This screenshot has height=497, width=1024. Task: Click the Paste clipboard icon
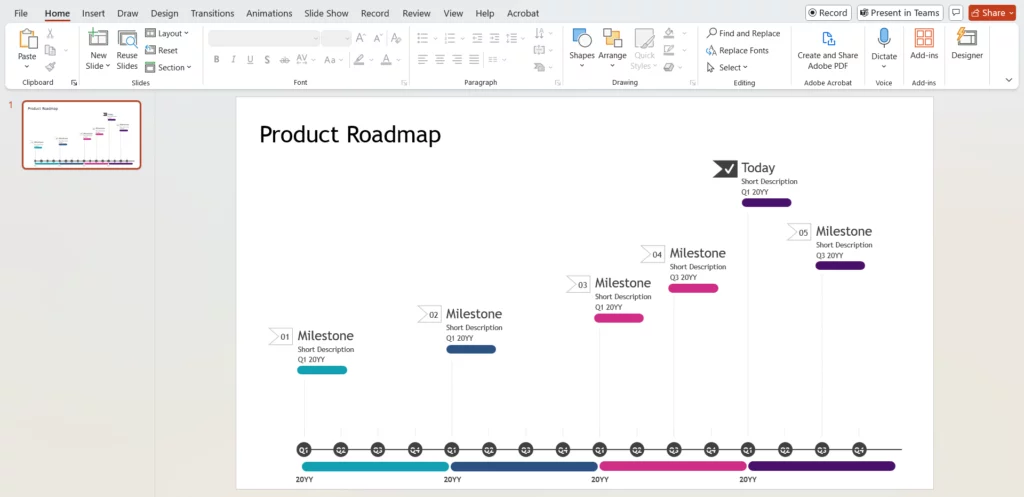[x=27, y=40]
